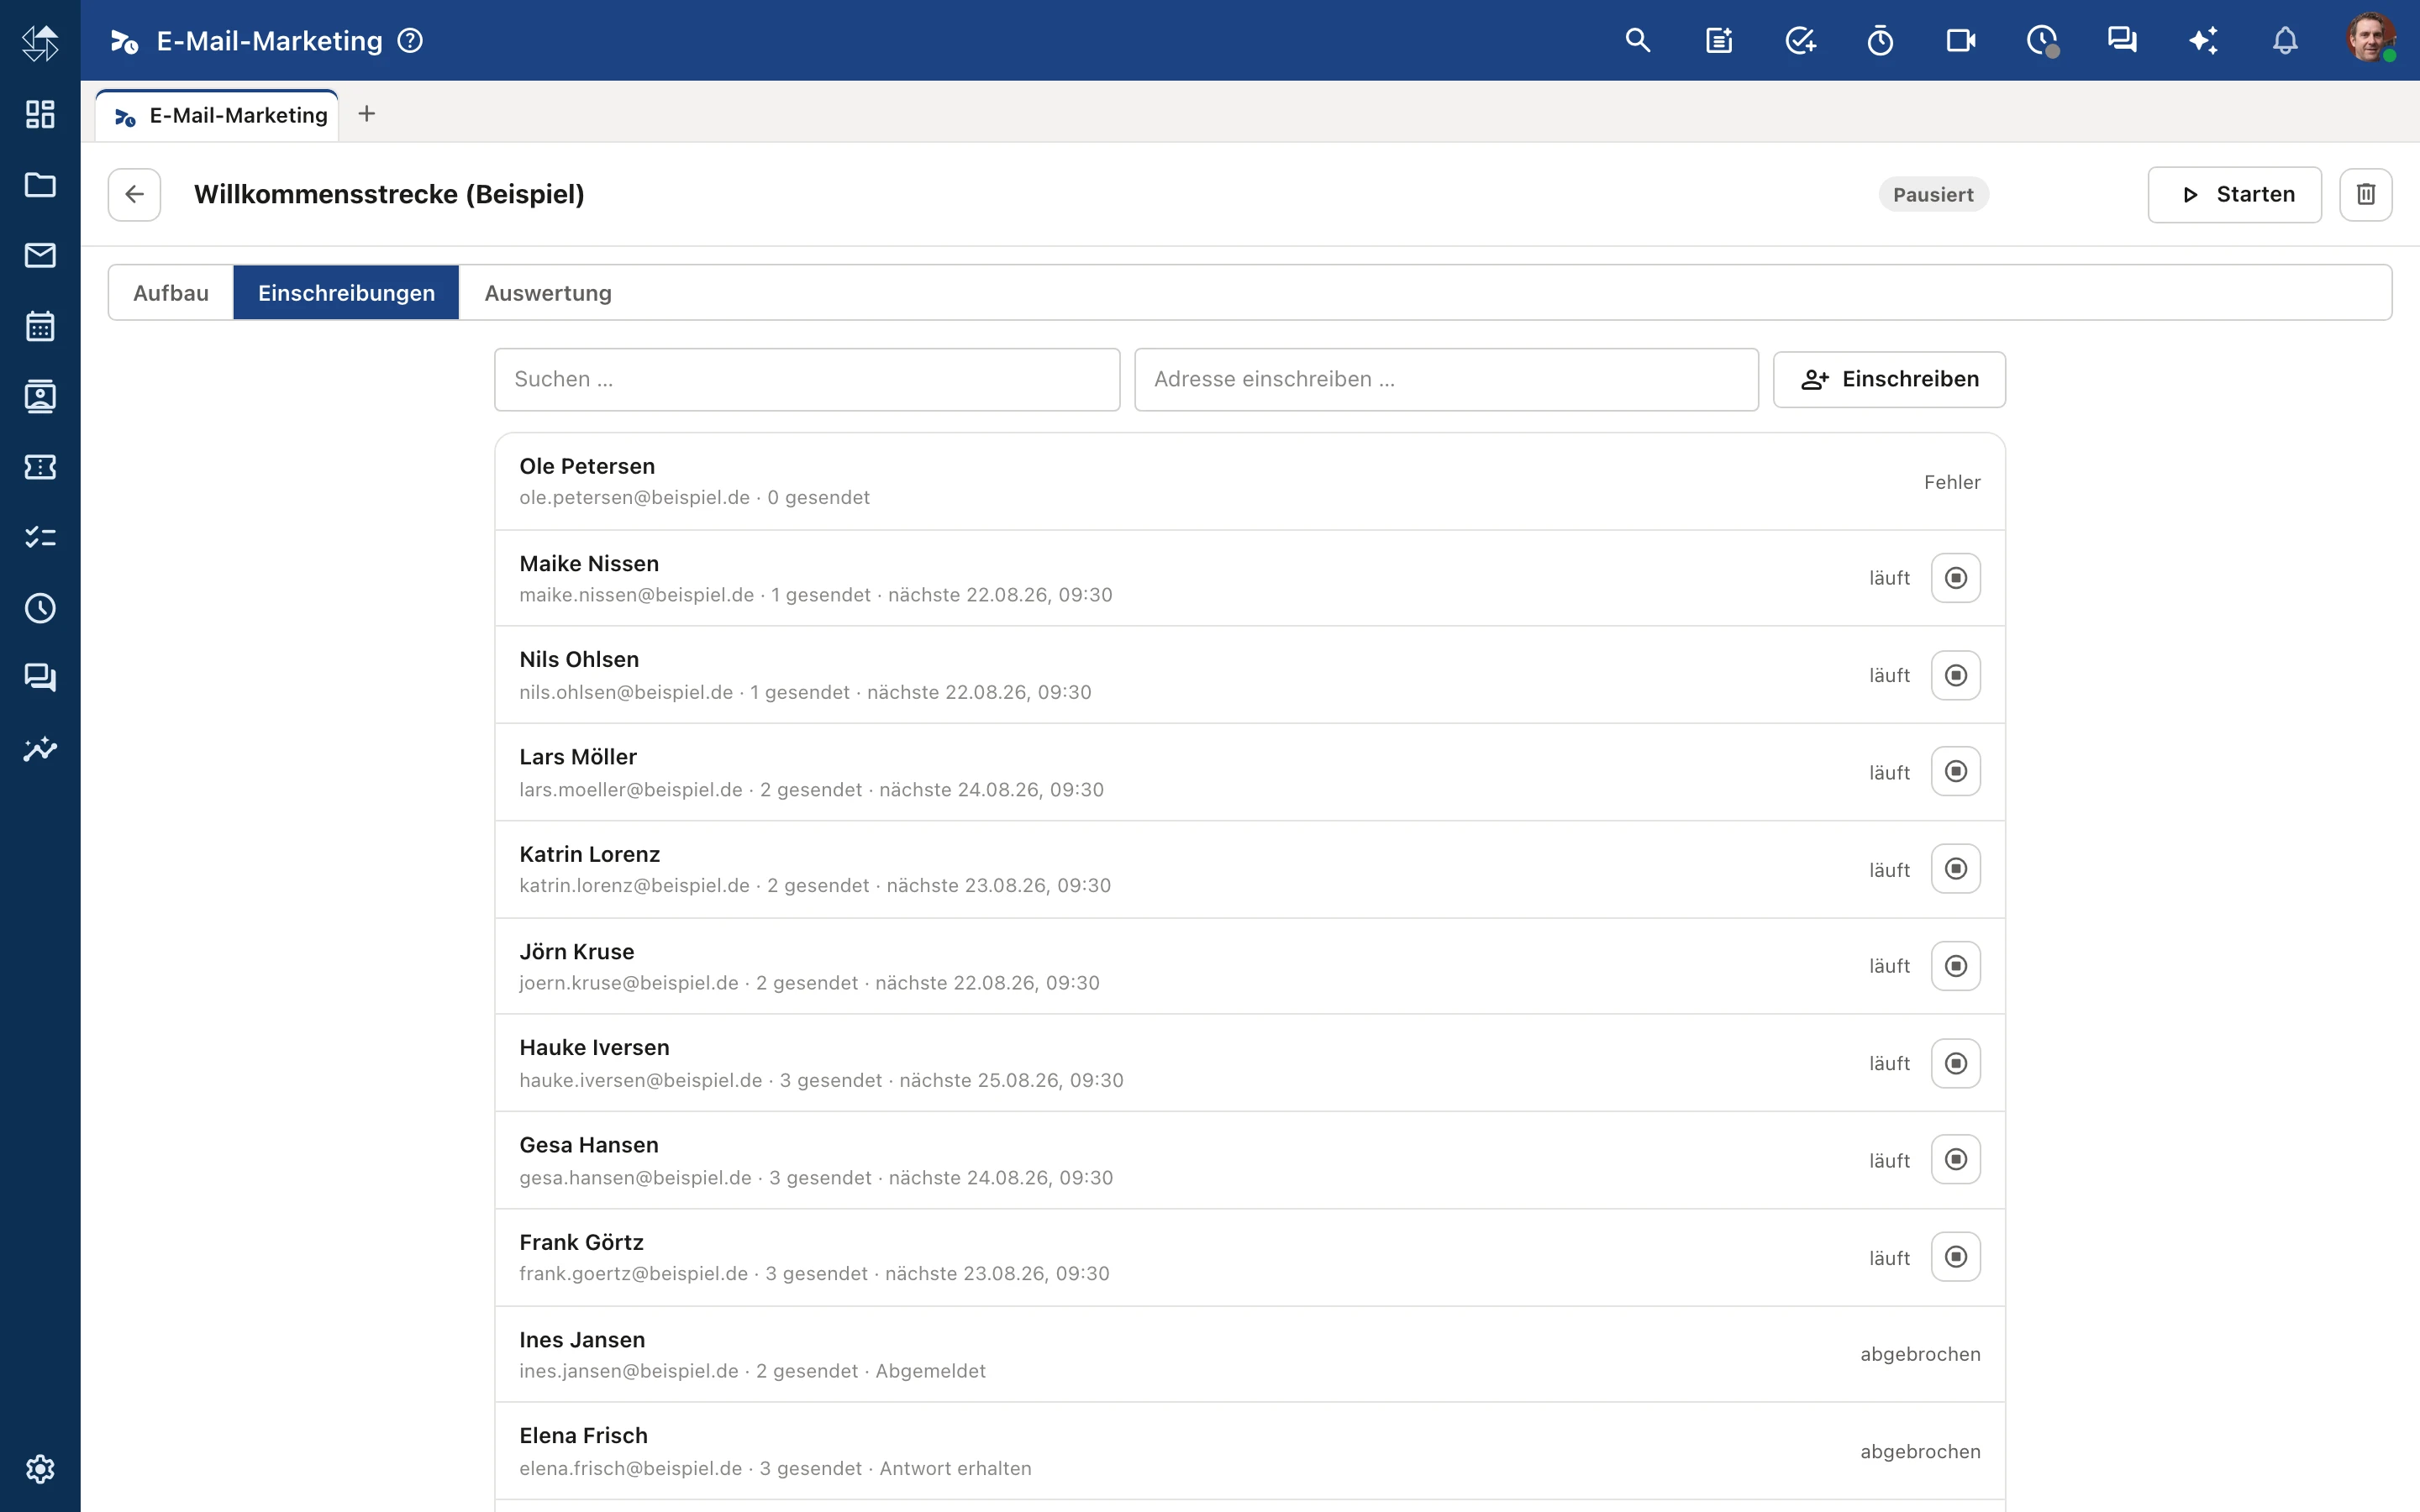Open calendar icon in sidebar
Screen dimensions: 2420x1512
pyautogui.click(x=40, y=326)
